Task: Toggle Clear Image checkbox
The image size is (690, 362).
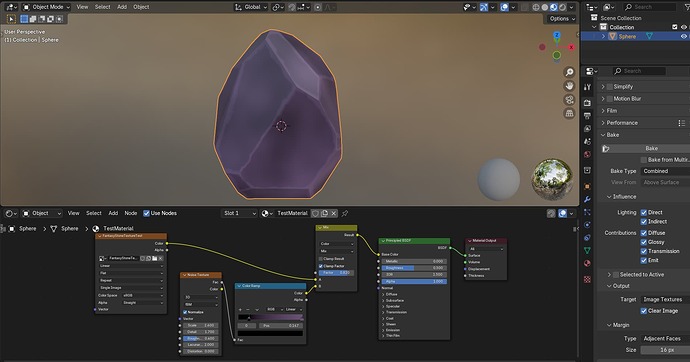Action: click(644, 311)
